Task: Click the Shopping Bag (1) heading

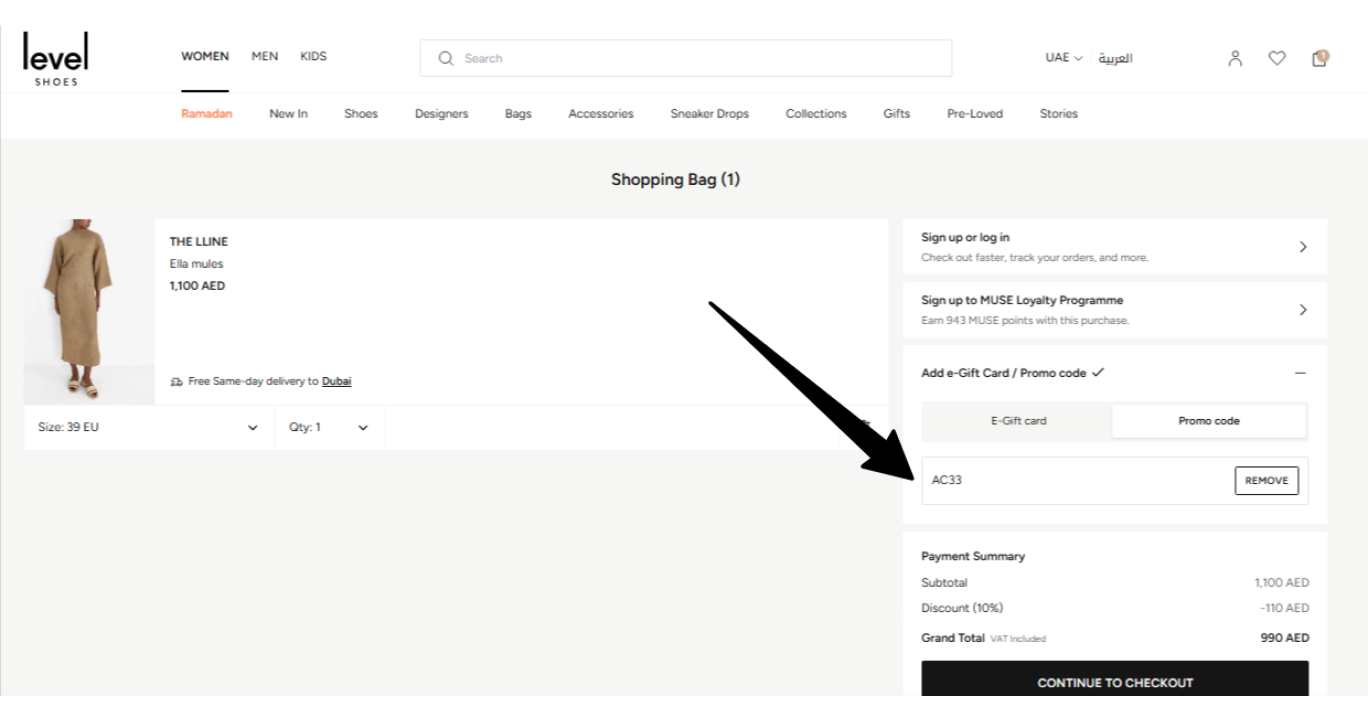Action: 675,180
